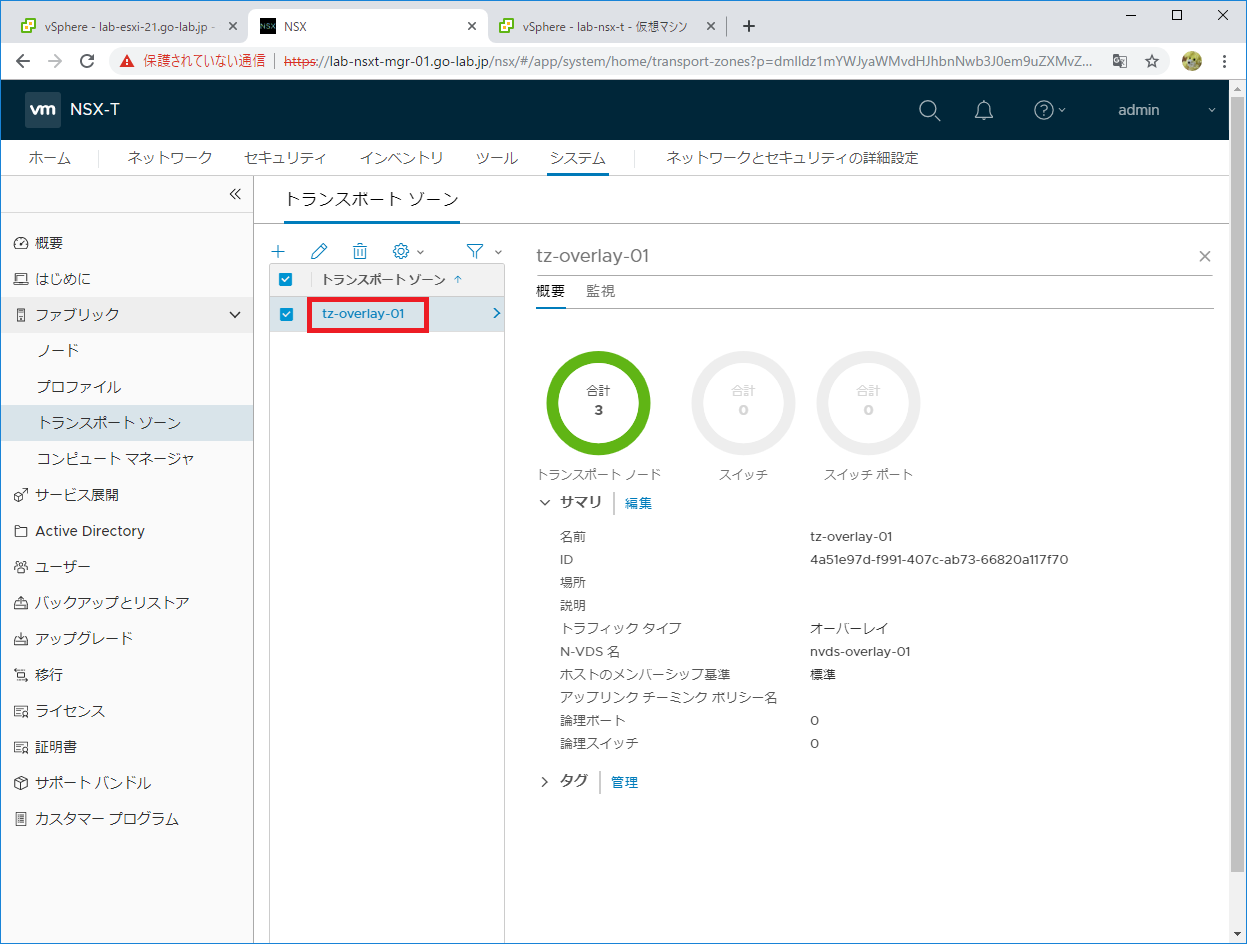Expand the タグ section
This screenshot has height=944, width=1247.
pyautogui.click(x=545, y=782)
